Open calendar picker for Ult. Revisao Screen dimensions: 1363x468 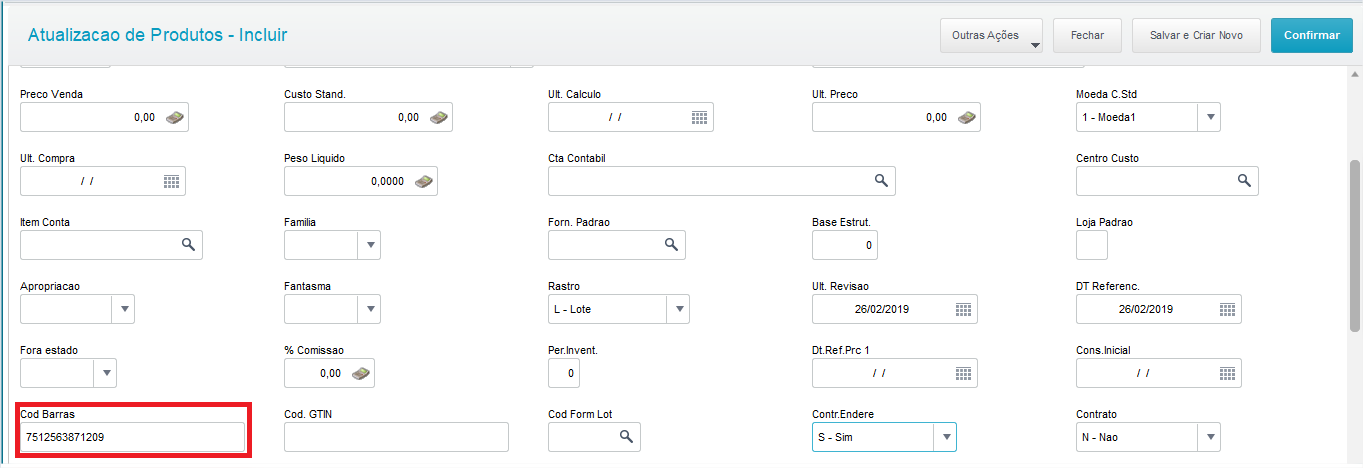[964, 309]
